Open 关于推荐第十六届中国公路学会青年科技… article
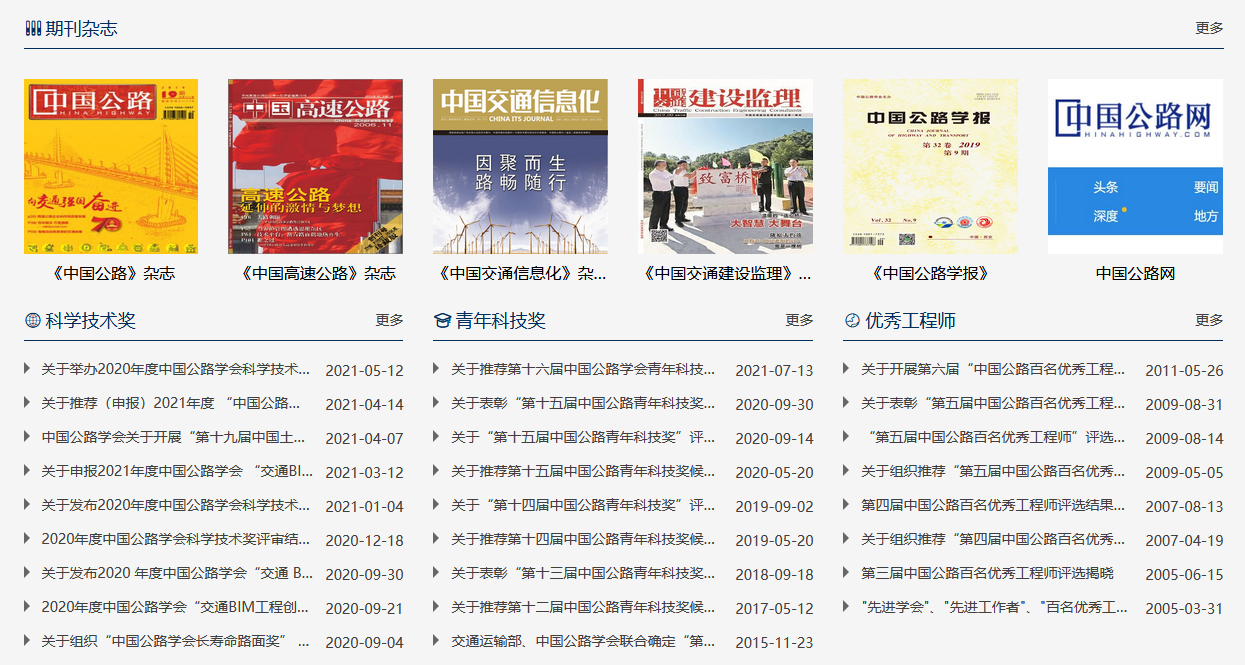Screen dimensions: 1245x665 (x=583, y=369)
